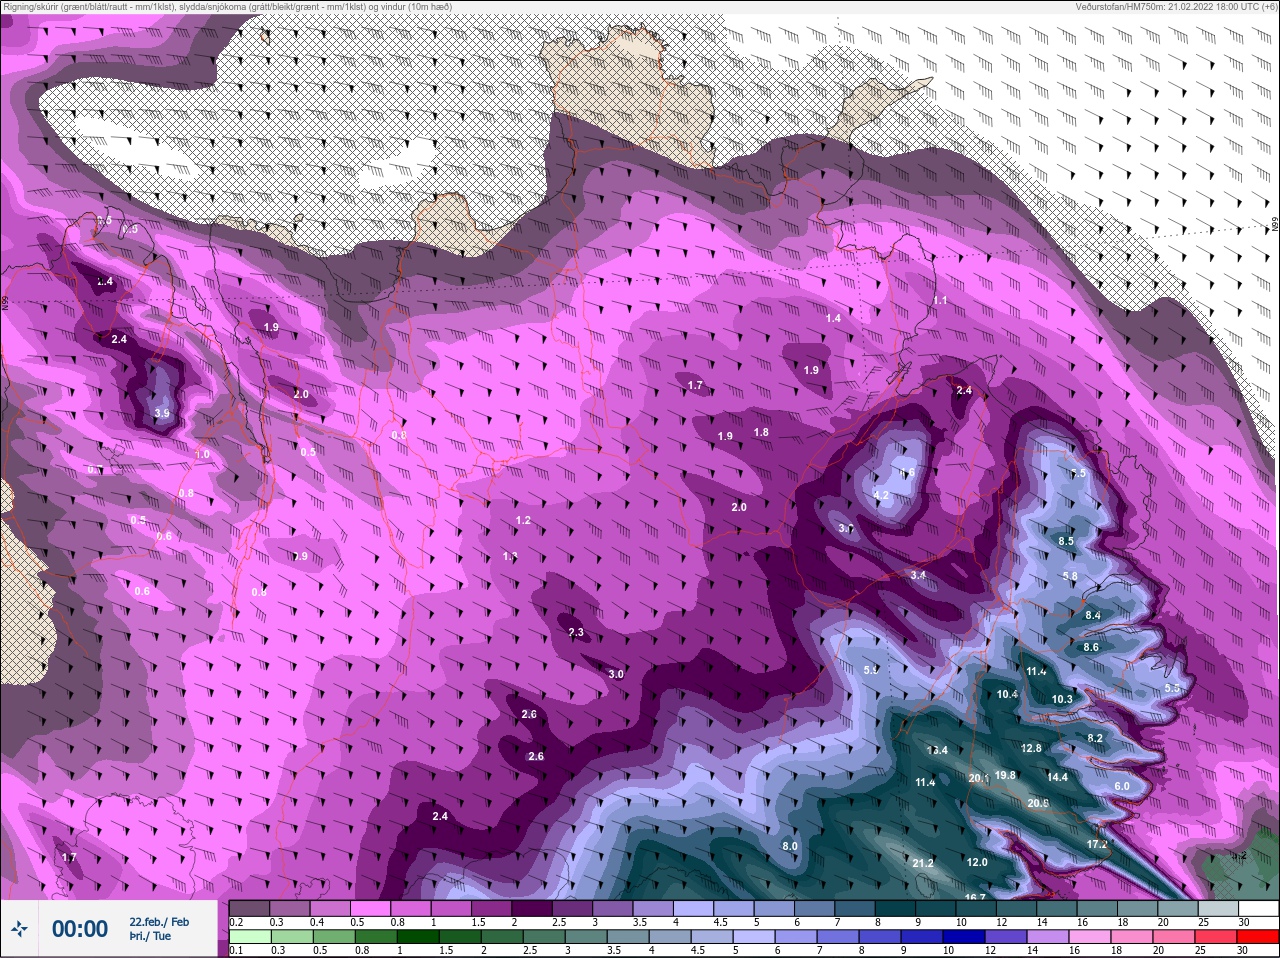Click the 'Þri./ Tue' weekday label
The height and width of the screenshot is (958, 1280).
(150, 936)
